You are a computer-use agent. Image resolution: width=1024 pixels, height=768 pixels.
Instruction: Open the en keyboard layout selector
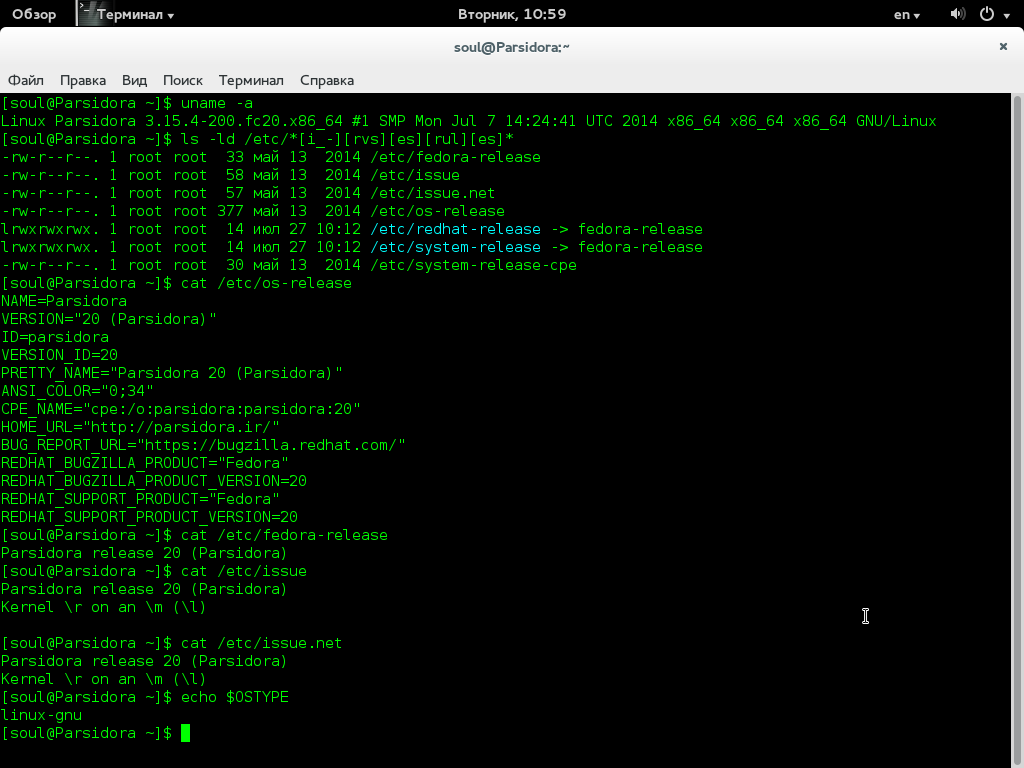[906, 14]
